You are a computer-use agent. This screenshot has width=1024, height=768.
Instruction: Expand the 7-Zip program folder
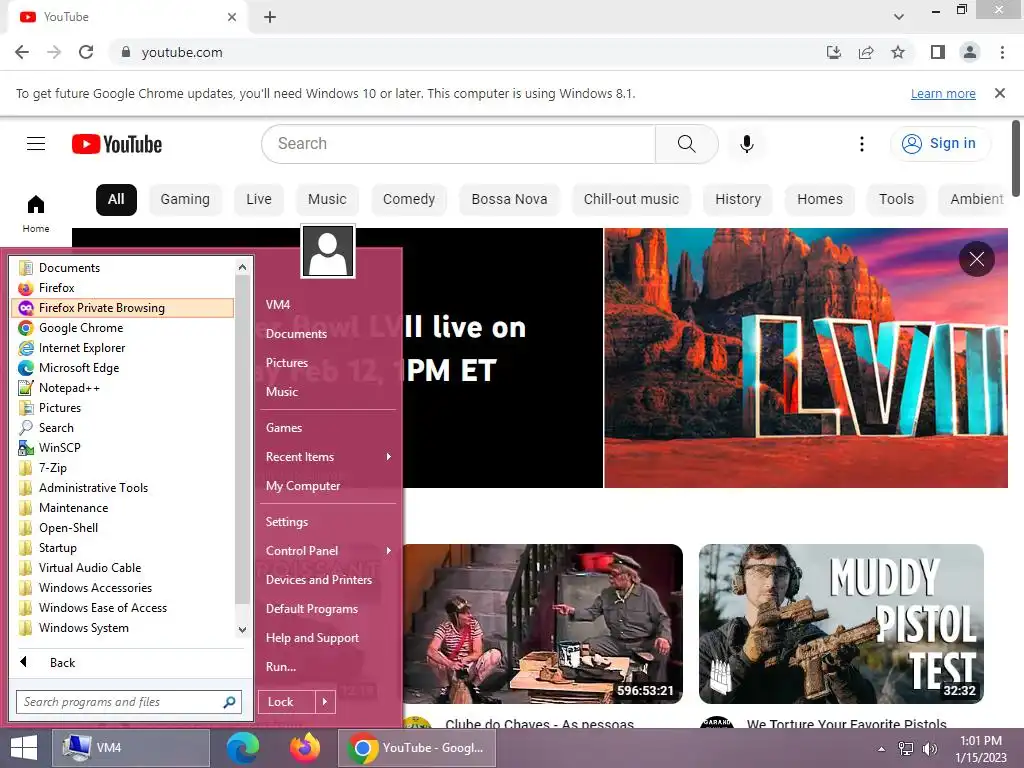pyautogui.click(x=123, y=468)
